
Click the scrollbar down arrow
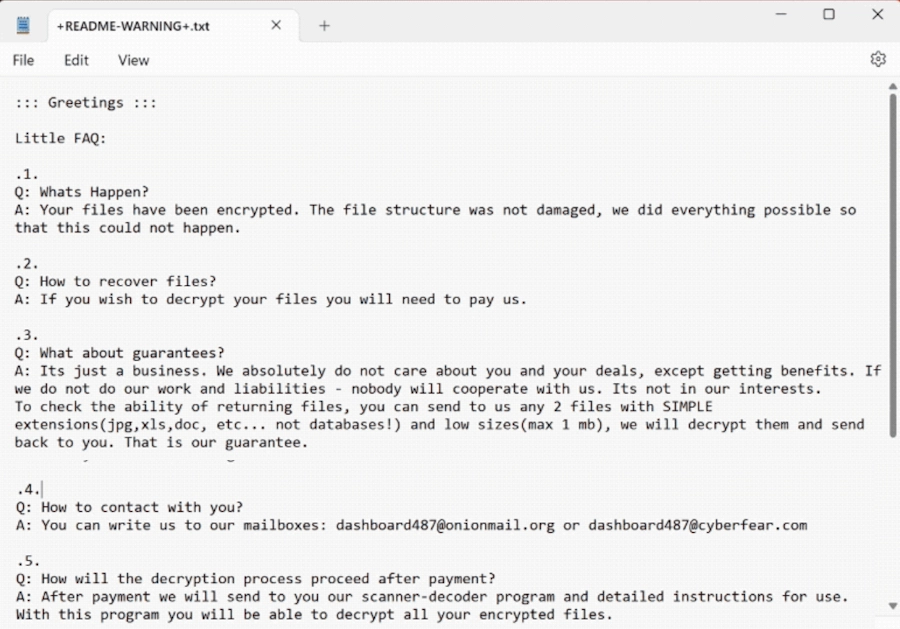tap(892, 606)
